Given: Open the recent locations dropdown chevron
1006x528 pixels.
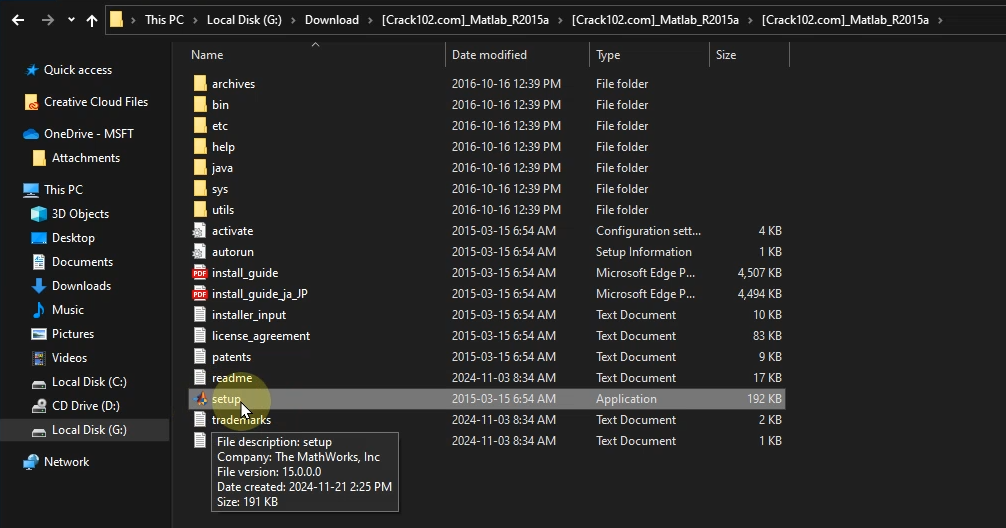Looking at the screenshot, I should tap(71, 20).
